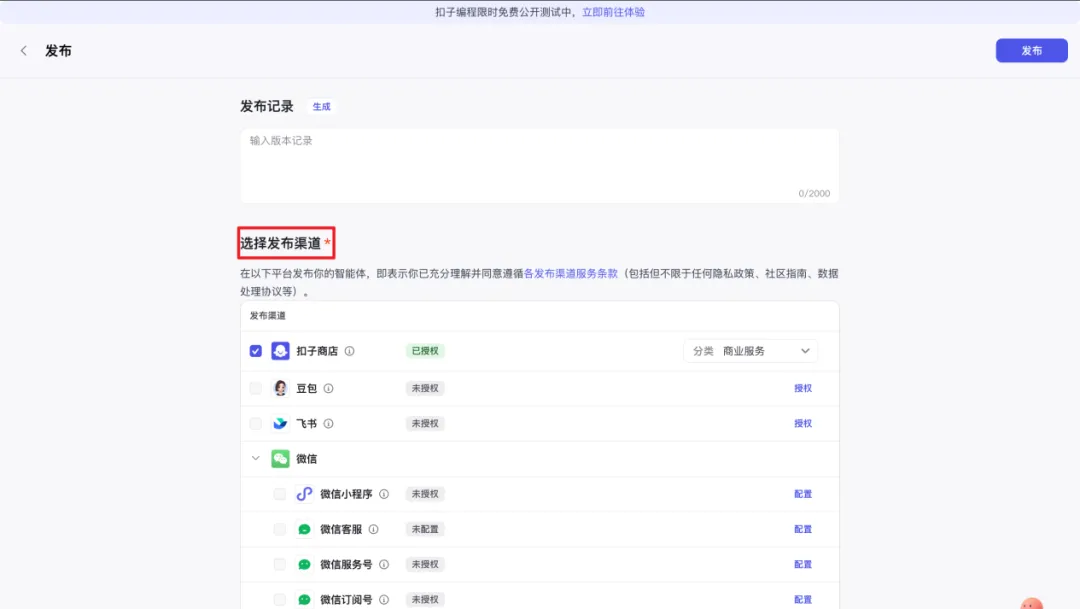The image size is (1080, 609).
Task: Show info icon next to 微信订阅号
Action: point(384,599)
